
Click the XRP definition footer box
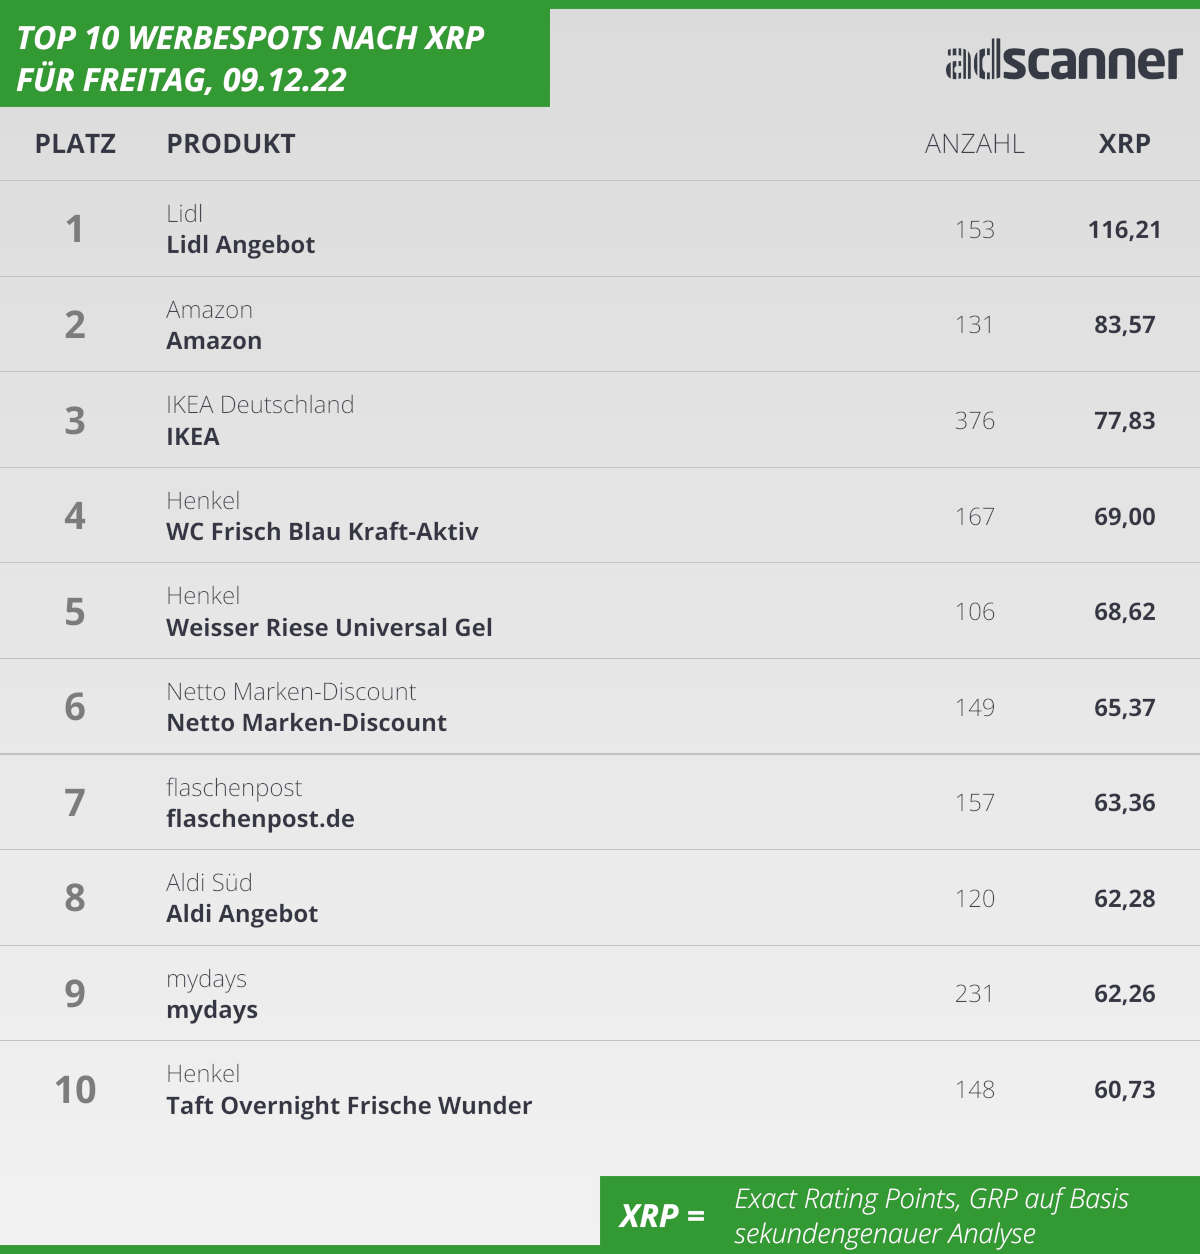point(900,1214)
